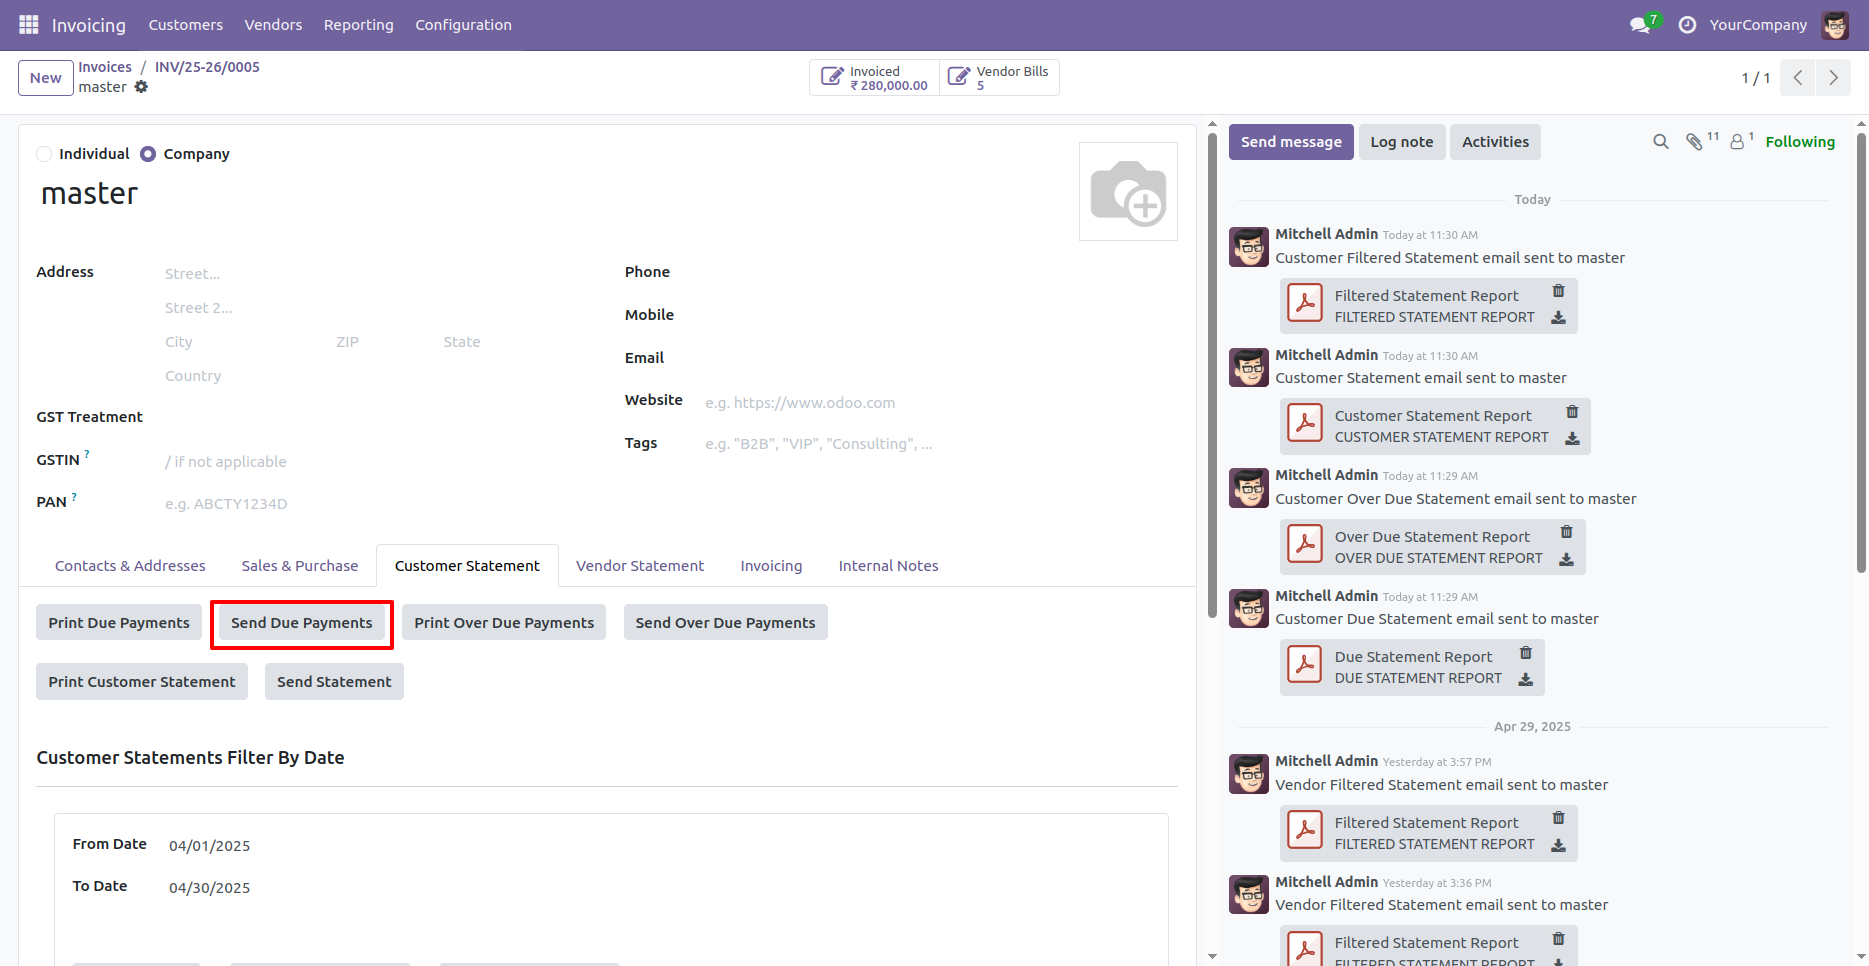Search messages in the chatter
This screenshot has height=966, width=1869.
(1660, 141)
